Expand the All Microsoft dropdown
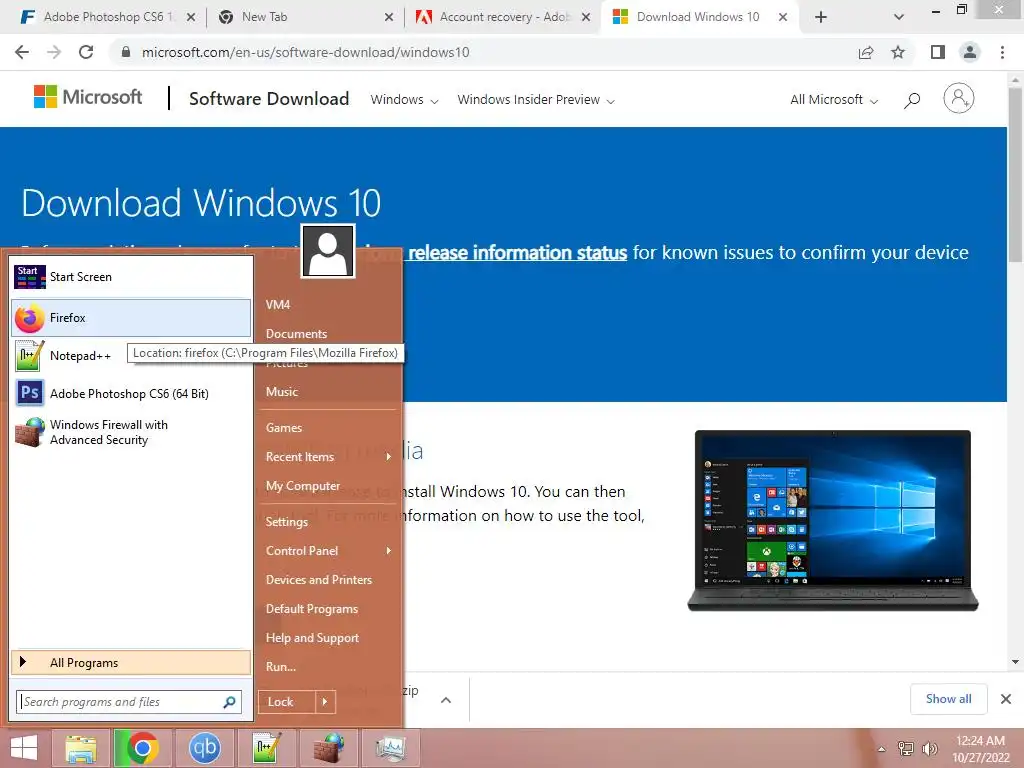This screenshot has height=768, width=1024. [x=834, y=100]
